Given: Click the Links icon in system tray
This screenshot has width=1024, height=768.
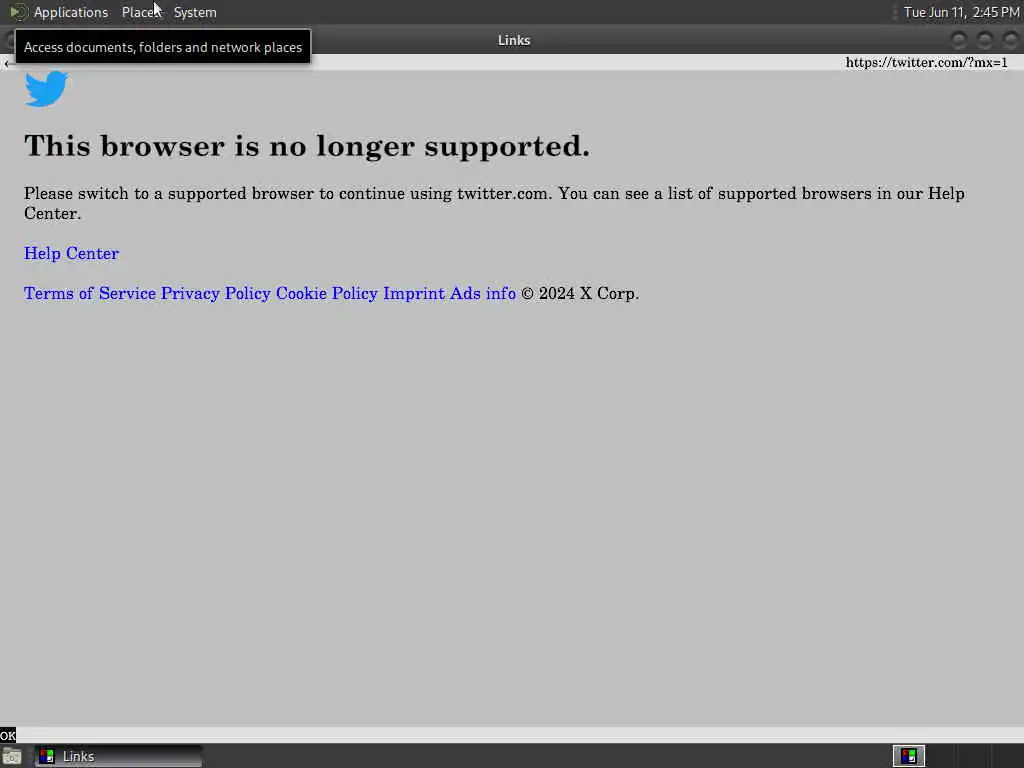Looking at the screenshot, I should click(908, 756).
